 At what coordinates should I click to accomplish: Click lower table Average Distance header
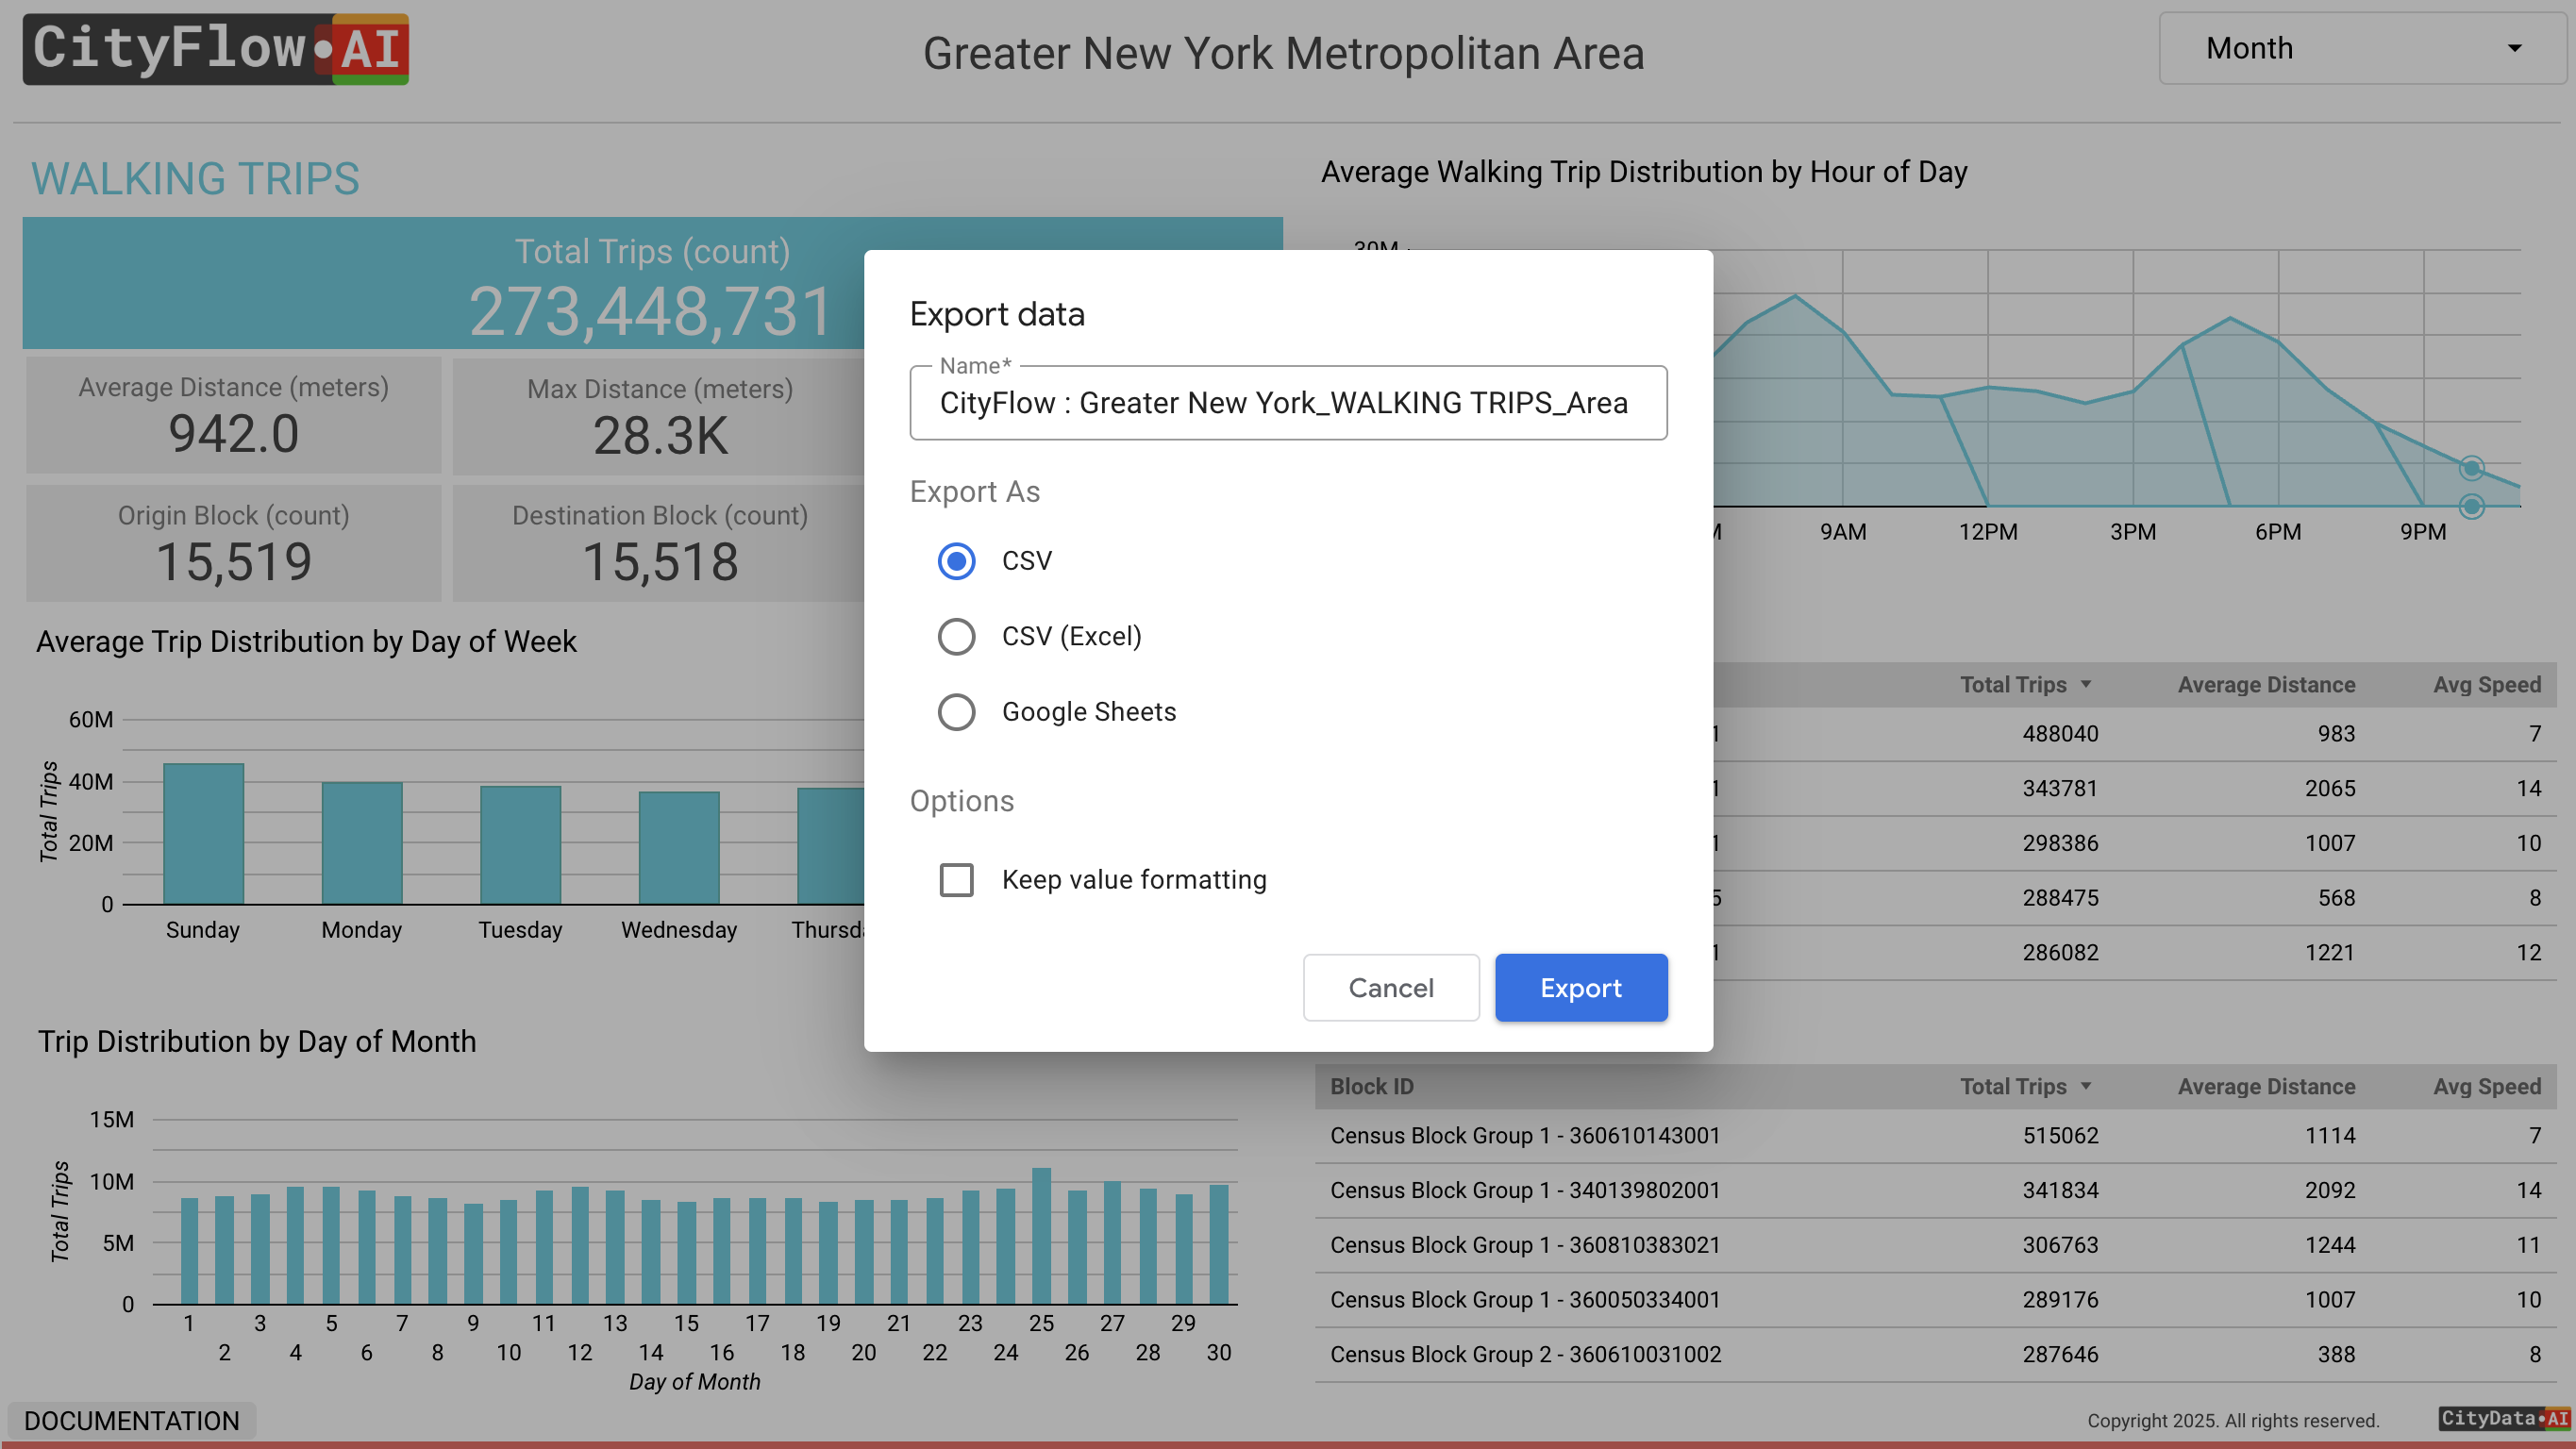coord(2266,1086)
